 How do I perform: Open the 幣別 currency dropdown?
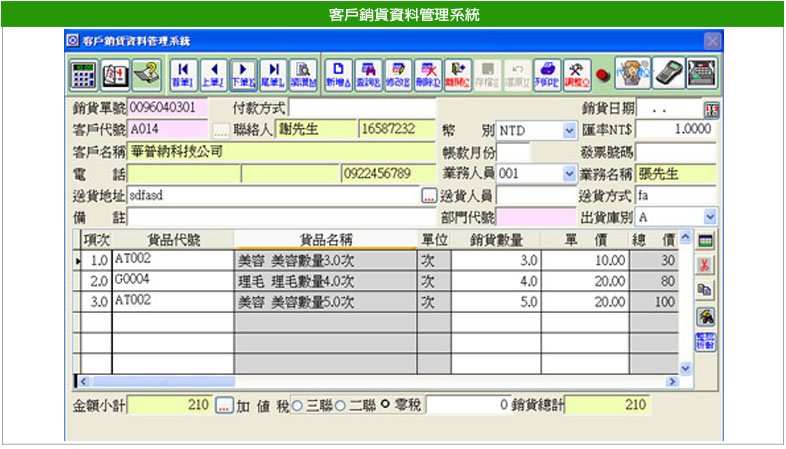pyautogui.click(x=569, y=130)
